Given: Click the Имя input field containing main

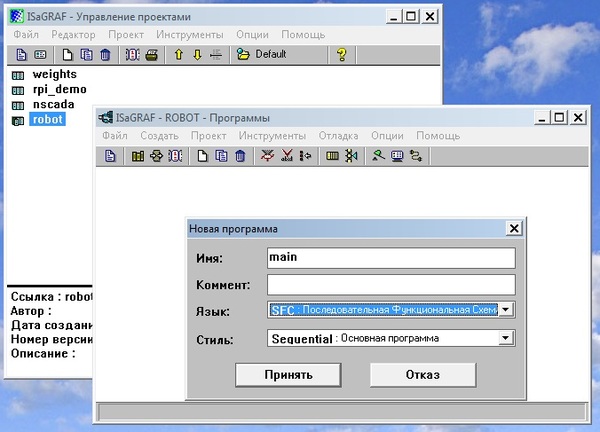Looking at the screenshot, I should tap(391, 258).
